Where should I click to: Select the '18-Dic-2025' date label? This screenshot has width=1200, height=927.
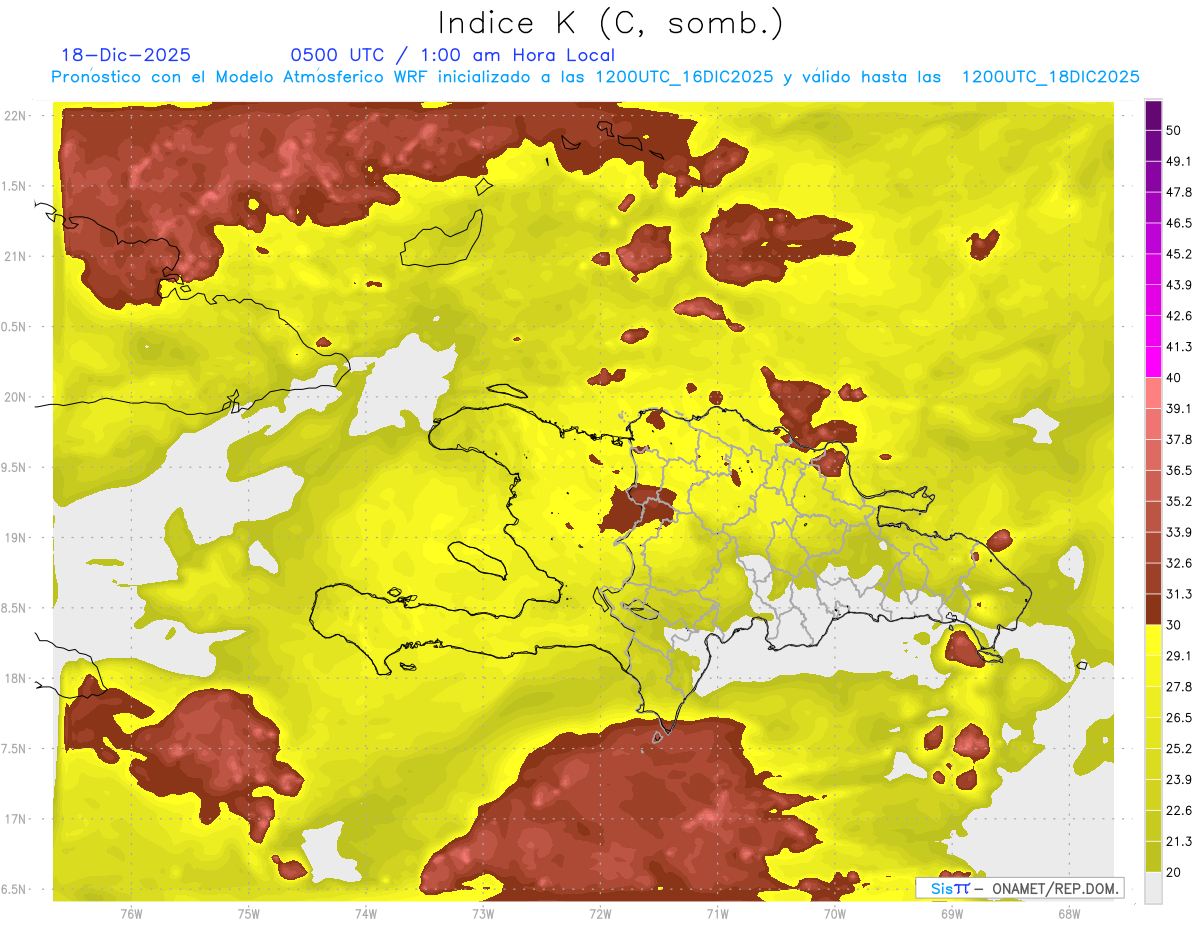coord(126,55)
